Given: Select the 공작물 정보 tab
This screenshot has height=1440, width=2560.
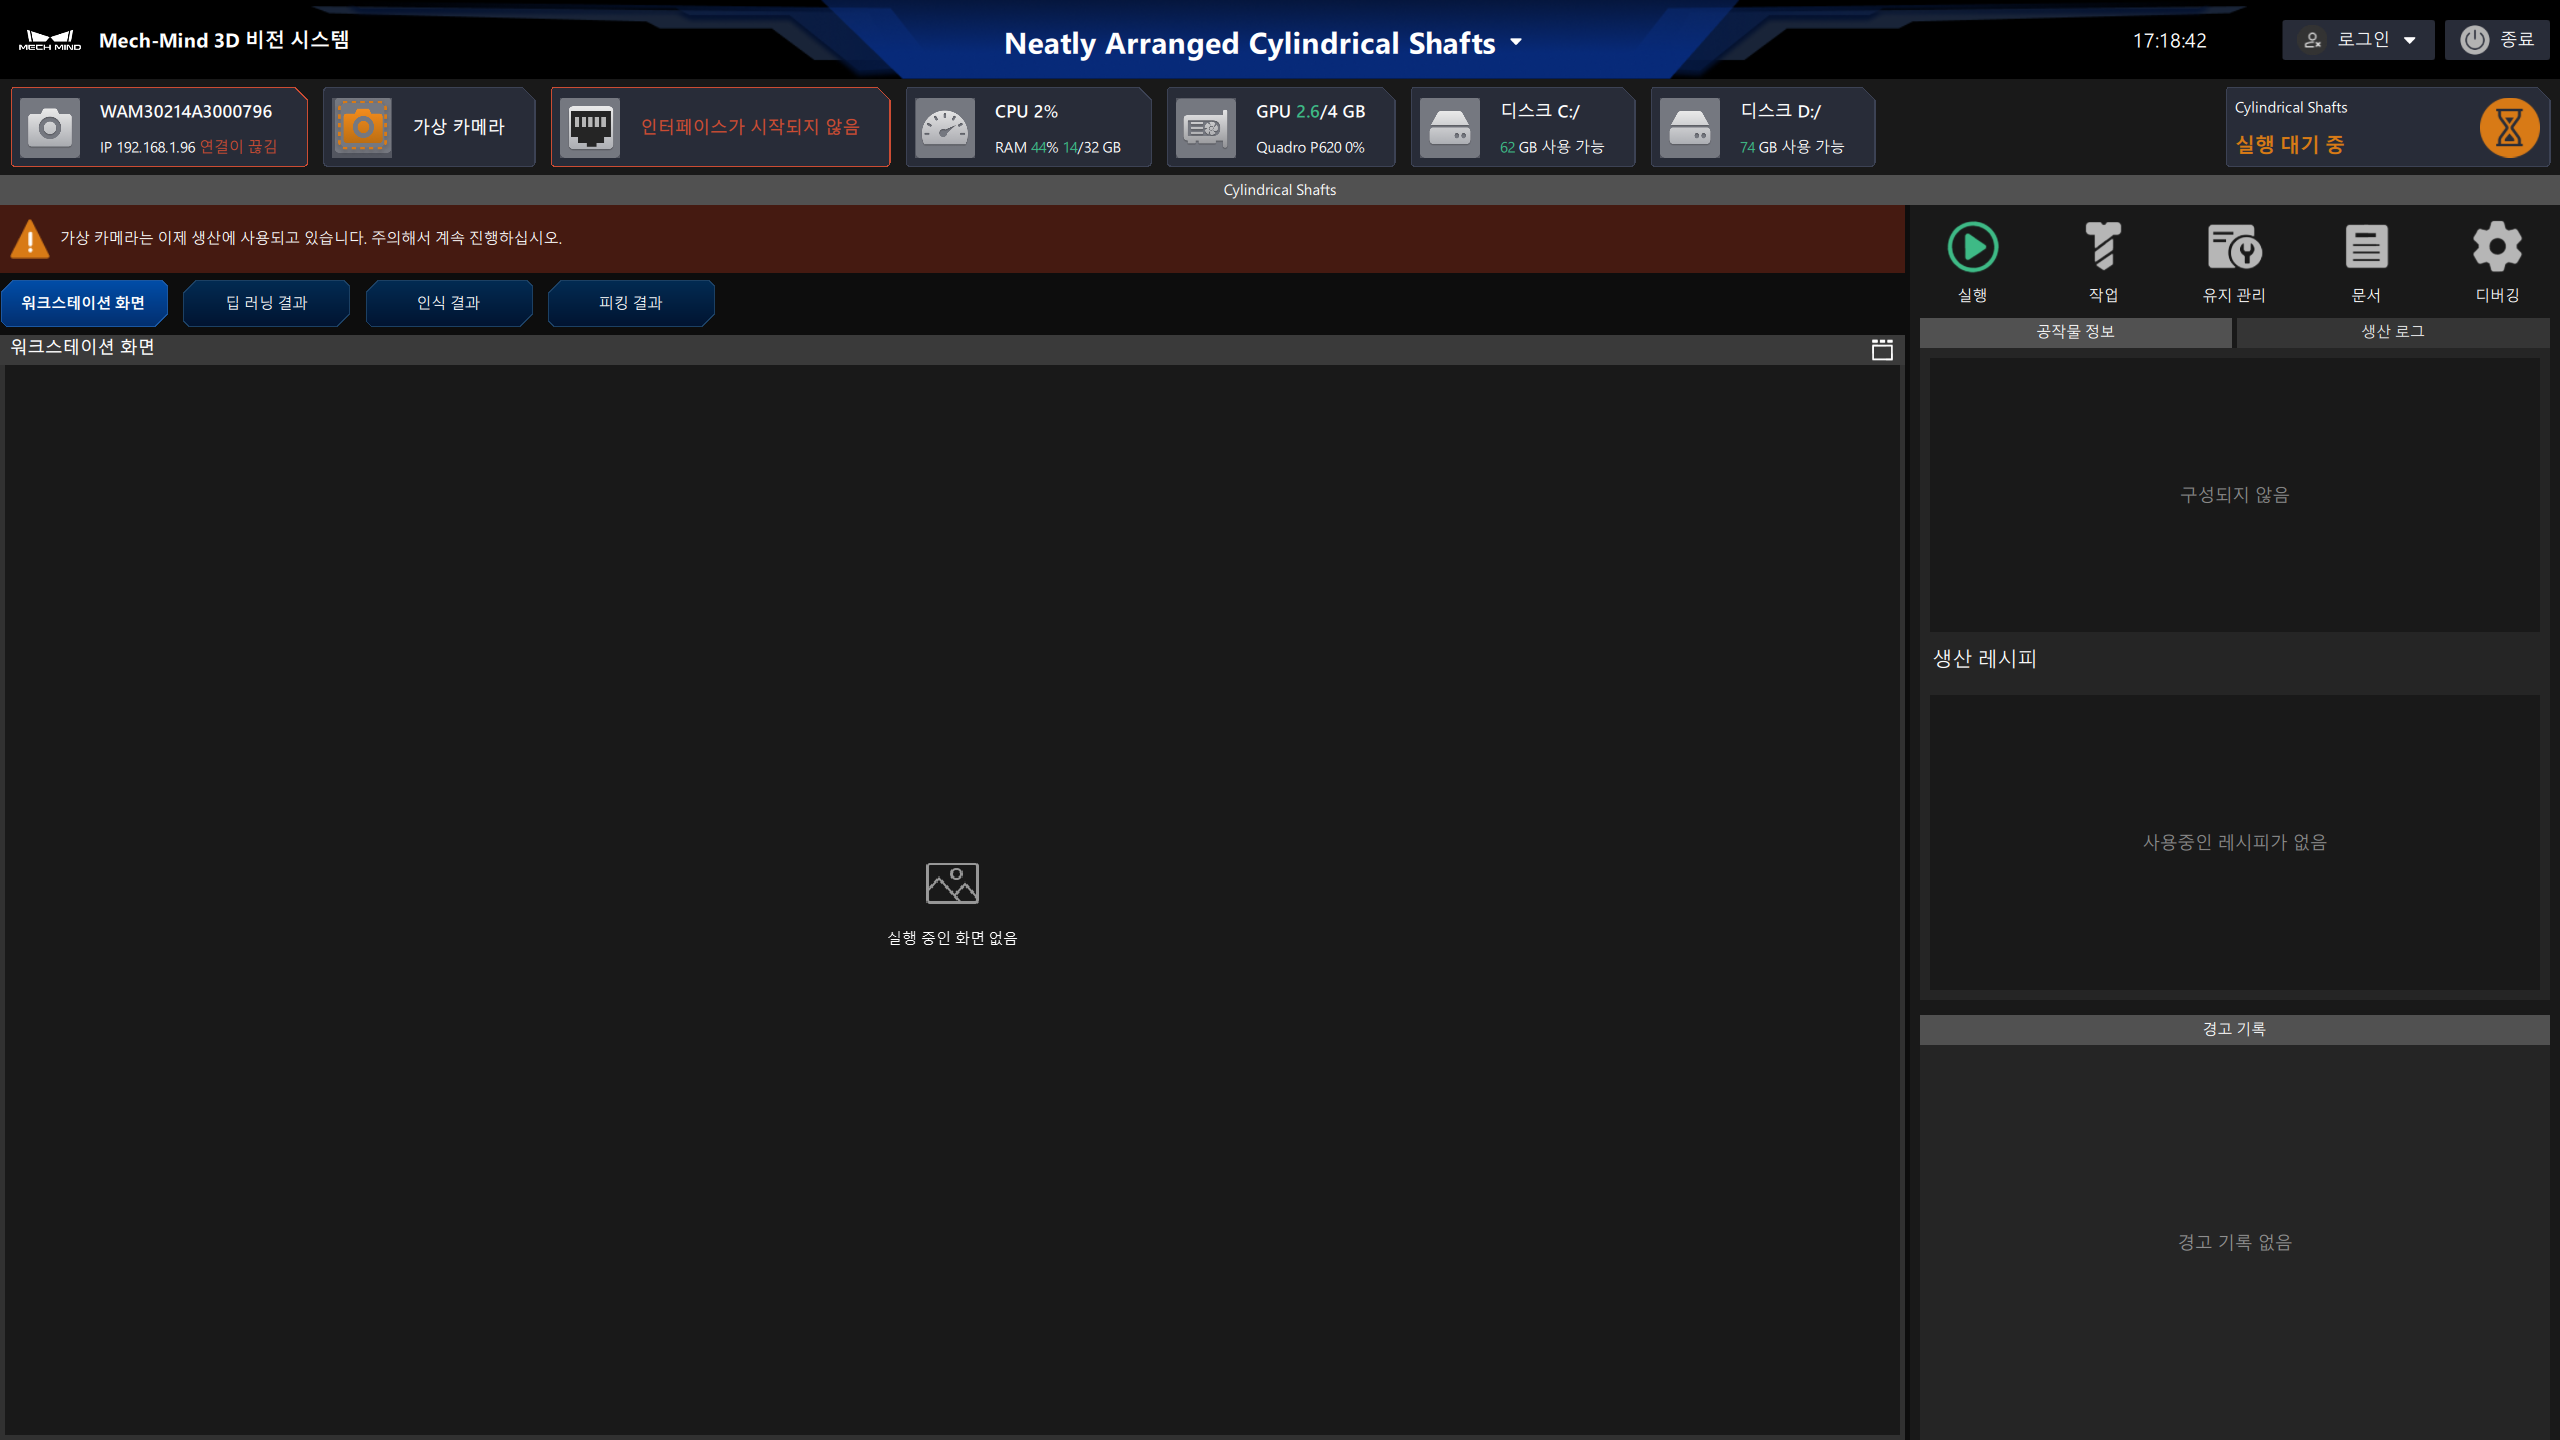Looking at the screenshot, I should coord(2075,332).
